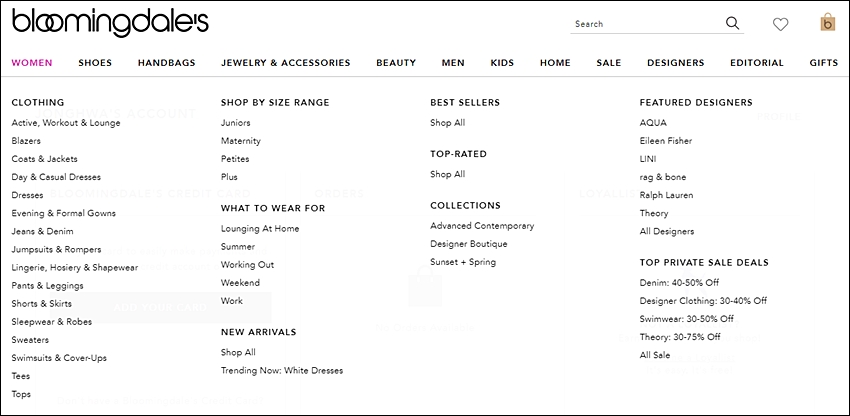Select Pants & Leggings
The width and height of the screenshot is (850, 416).
point(47,285)
